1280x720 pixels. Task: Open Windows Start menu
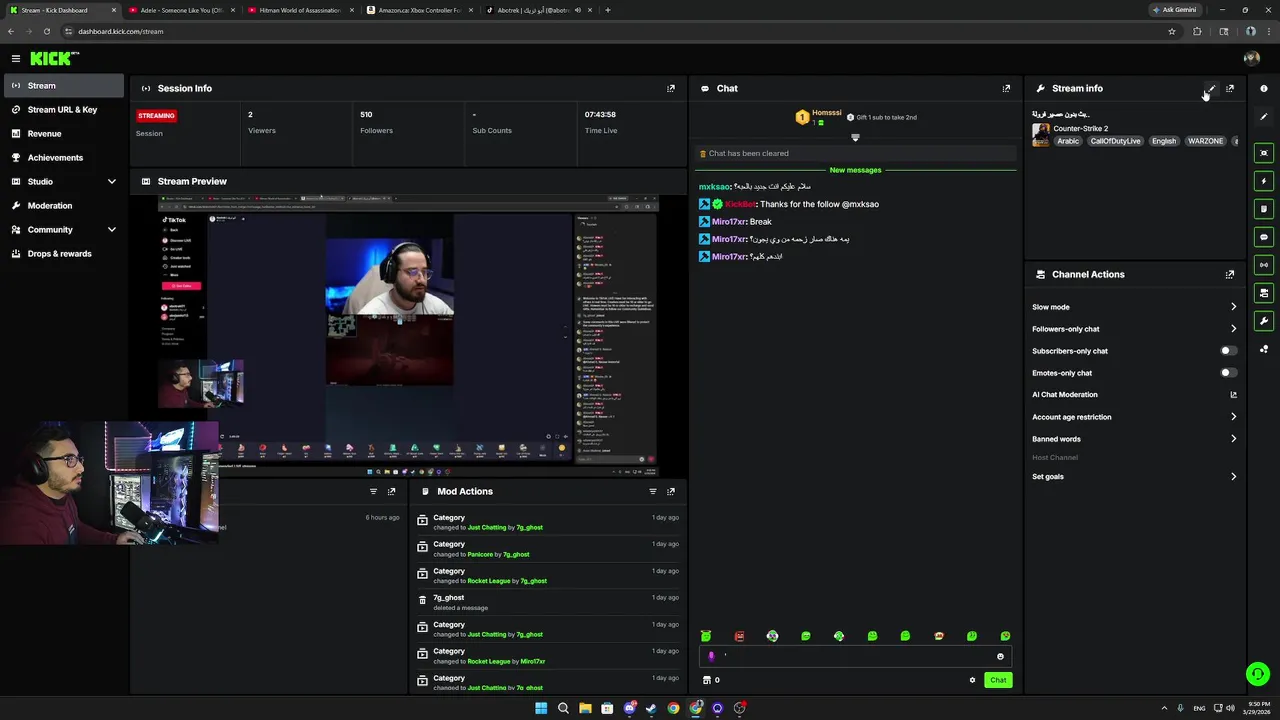pos(541,708)
